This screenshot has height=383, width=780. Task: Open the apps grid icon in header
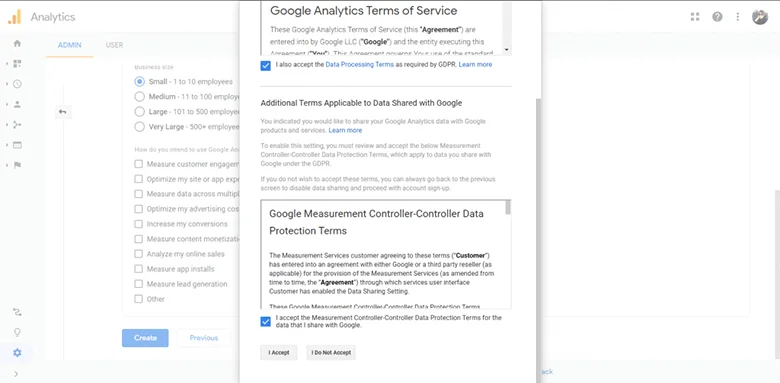click(695, 17)
